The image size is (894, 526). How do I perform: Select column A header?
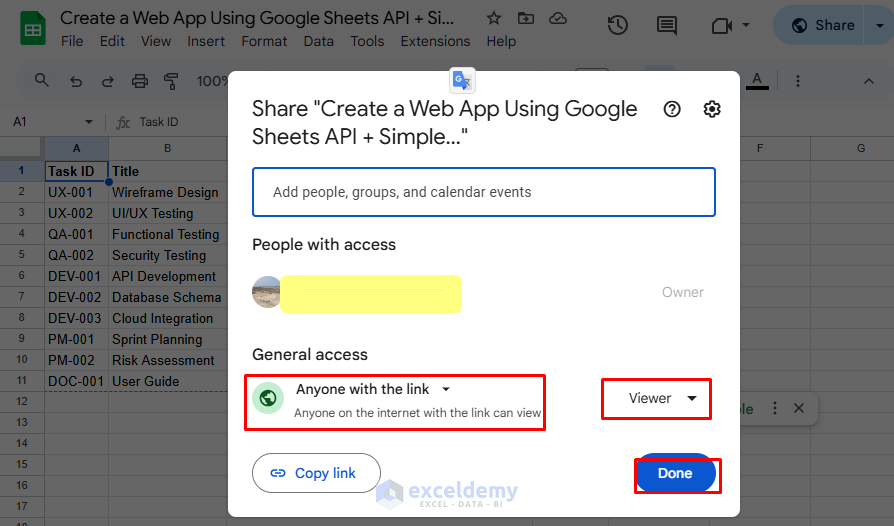point(76,148)
